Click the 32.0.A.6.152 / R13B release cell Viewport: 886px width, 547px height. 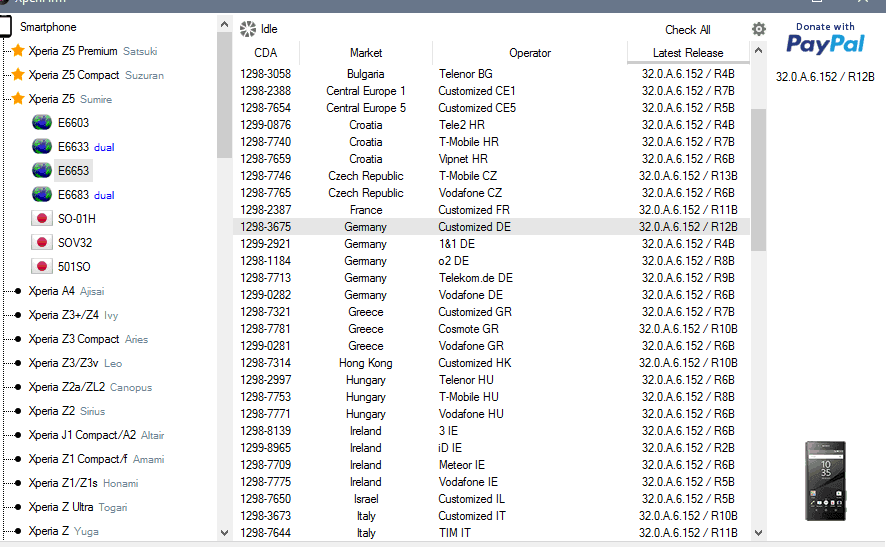688,176
